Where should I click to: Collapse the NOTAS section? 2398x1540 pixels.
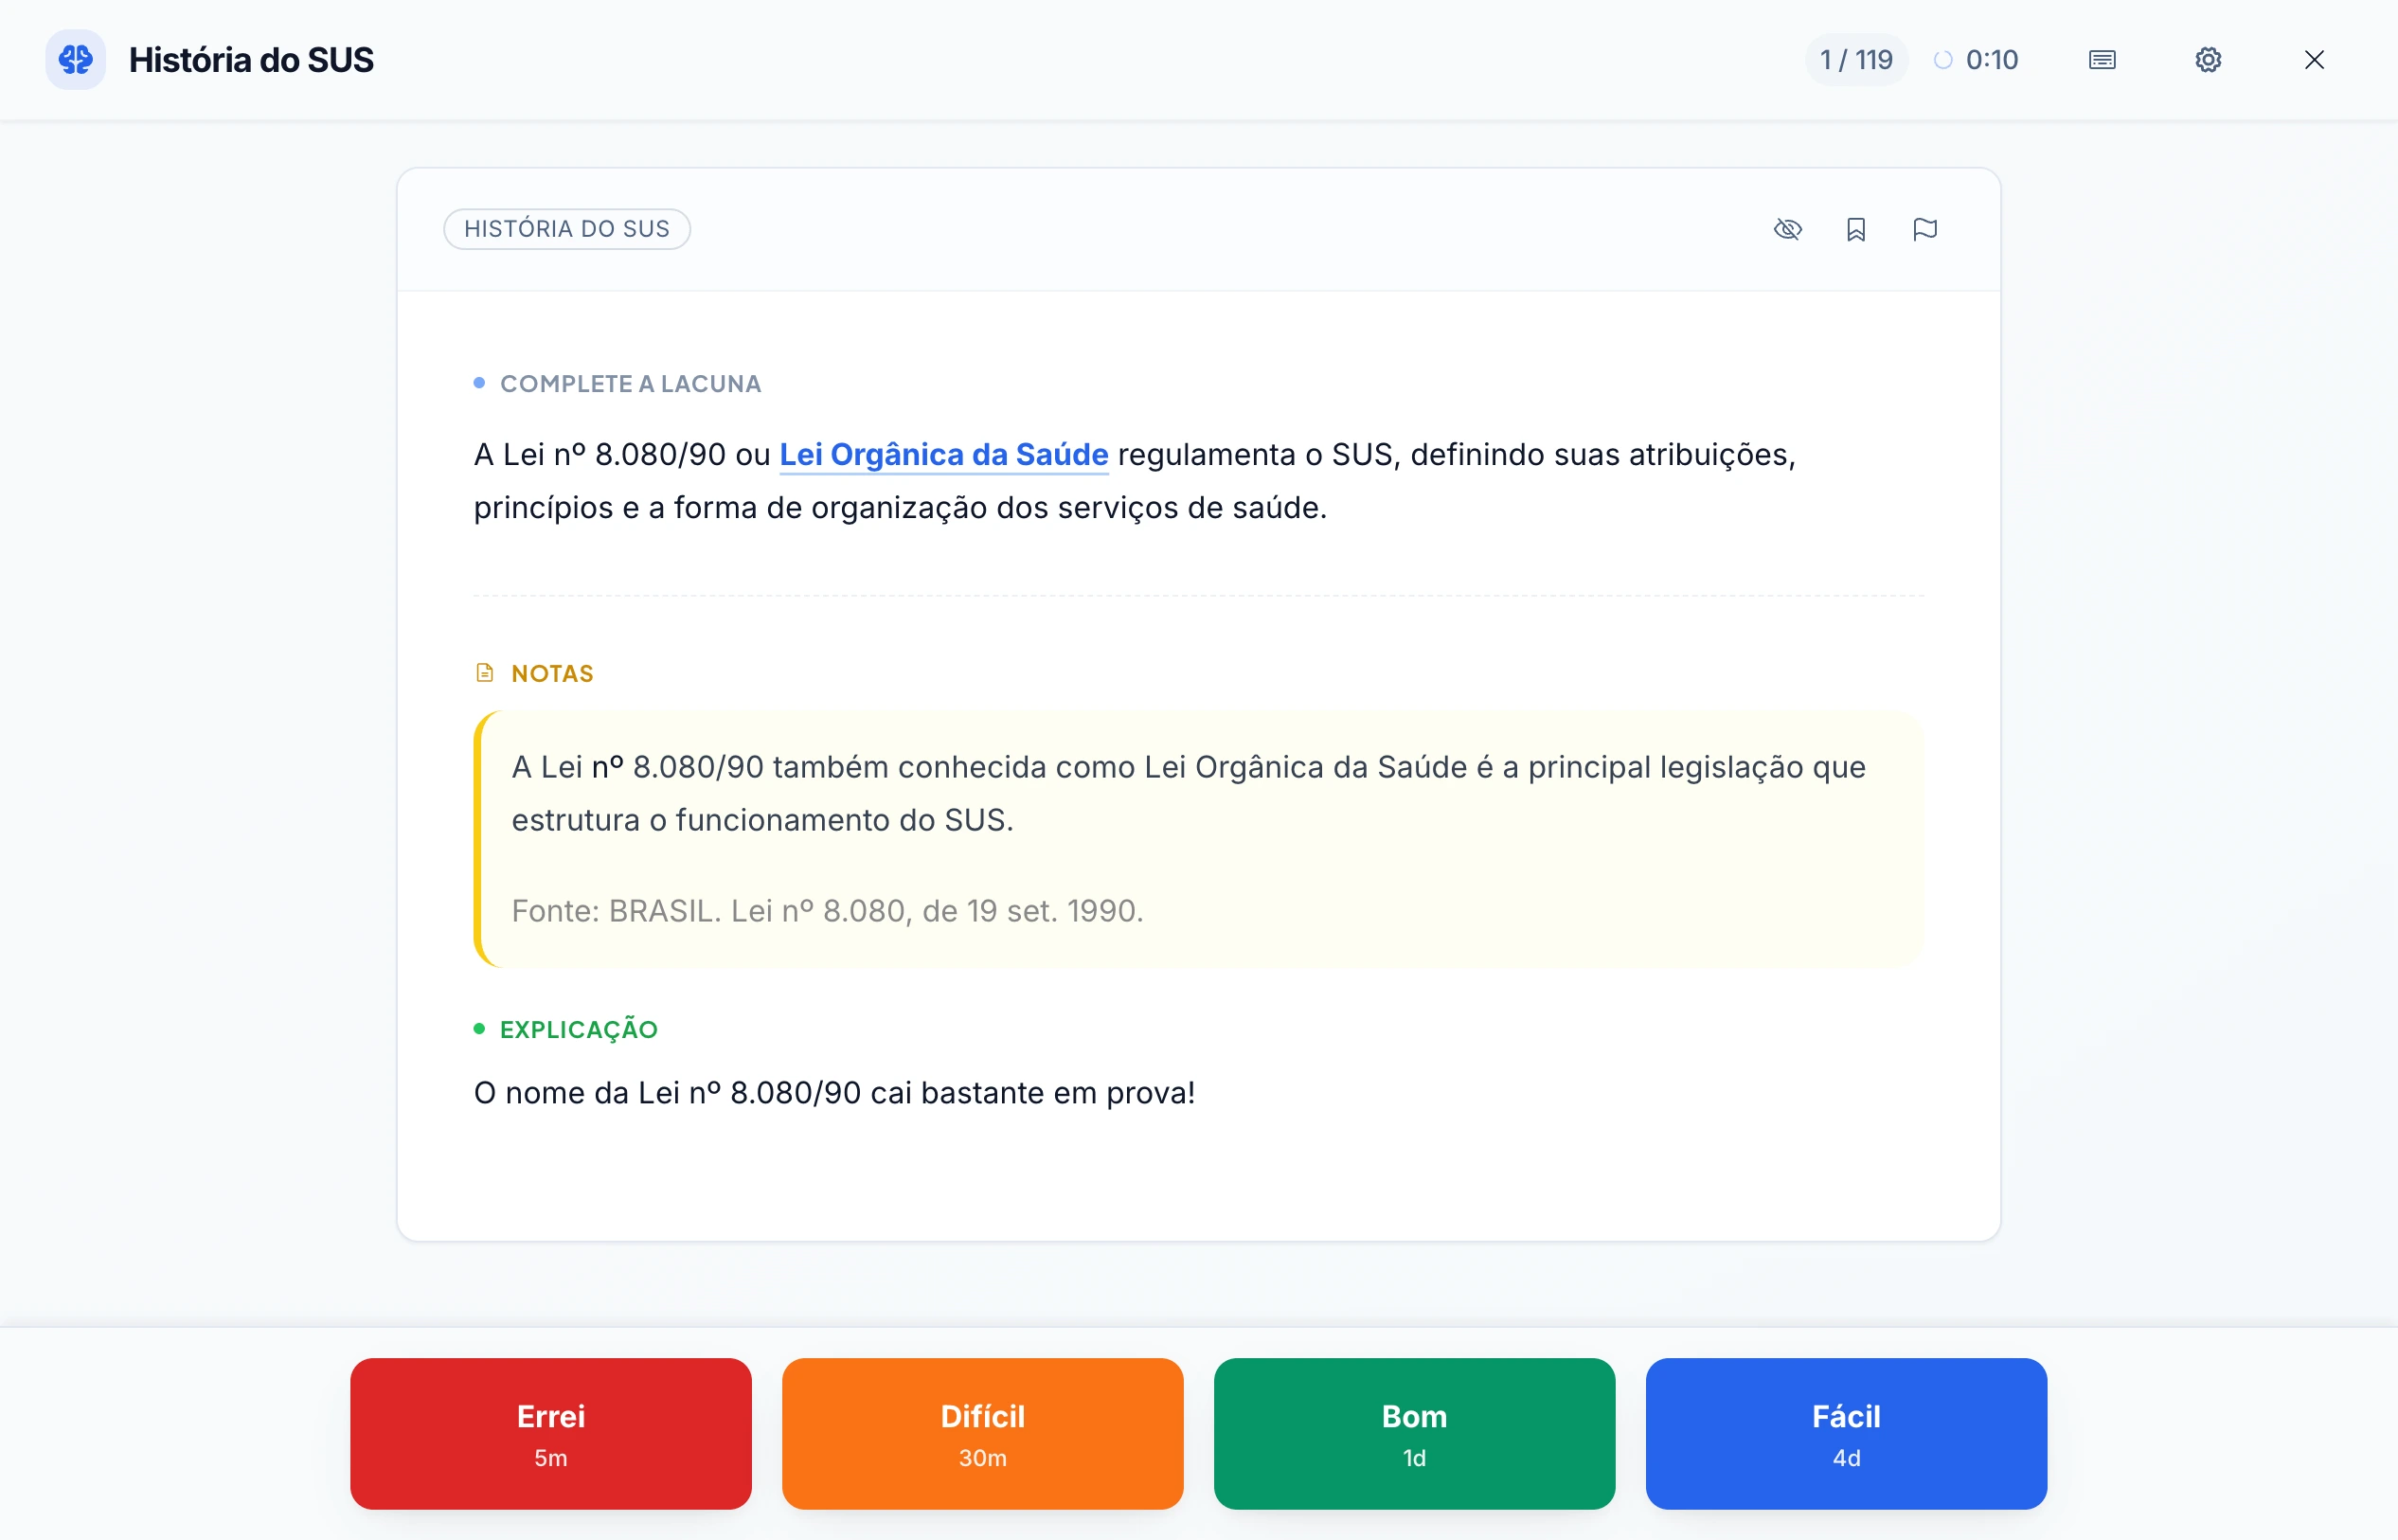[552, 672]
